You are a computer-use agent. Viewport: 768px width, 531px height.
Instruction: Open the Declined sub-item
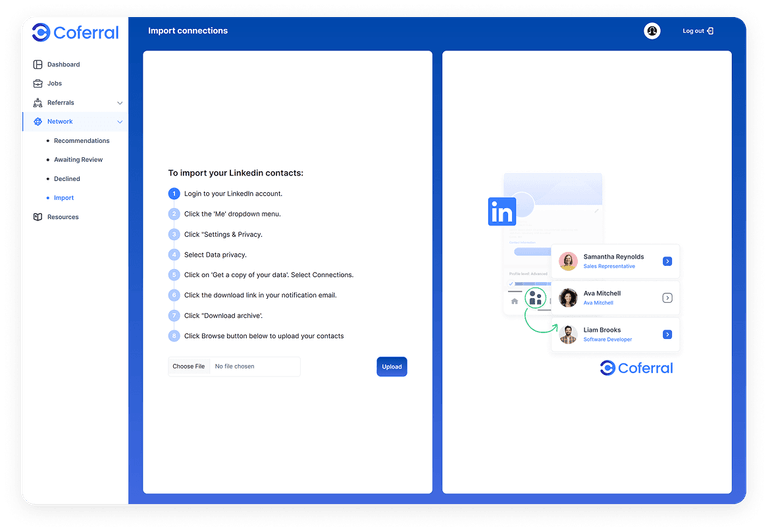click(x=67, y=179)
